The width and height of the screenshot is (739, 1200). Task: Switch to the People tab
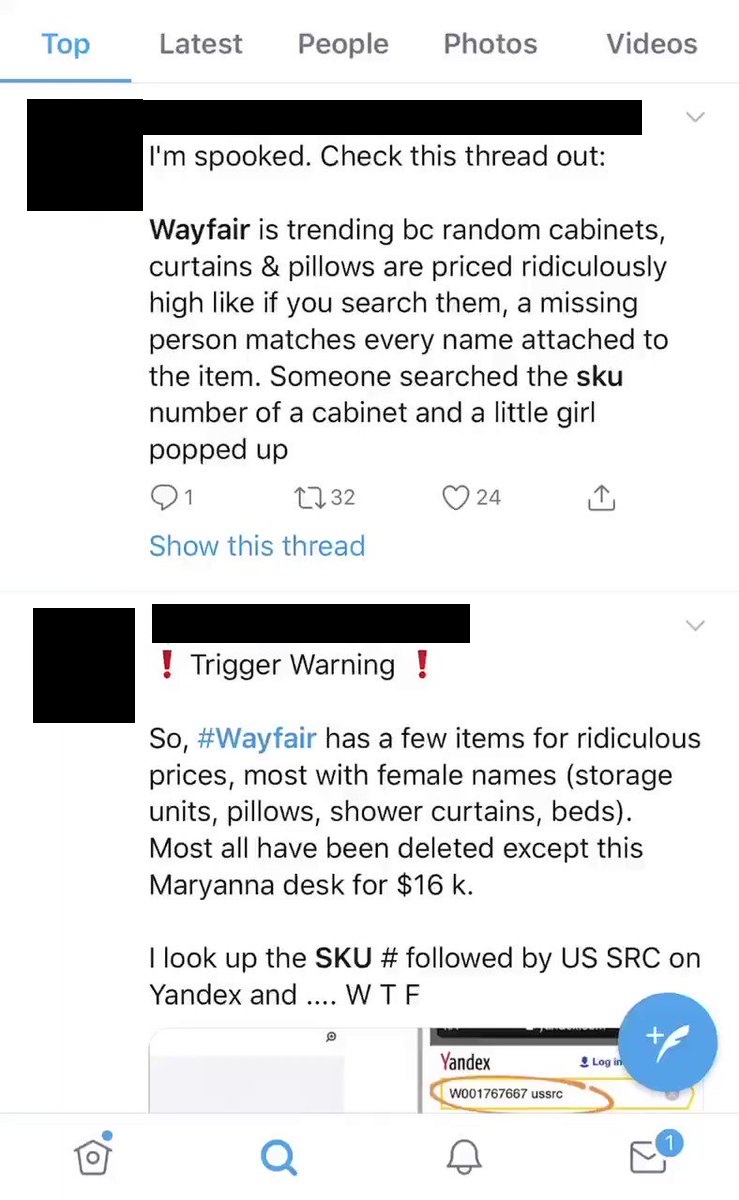[x=343, y=44]
